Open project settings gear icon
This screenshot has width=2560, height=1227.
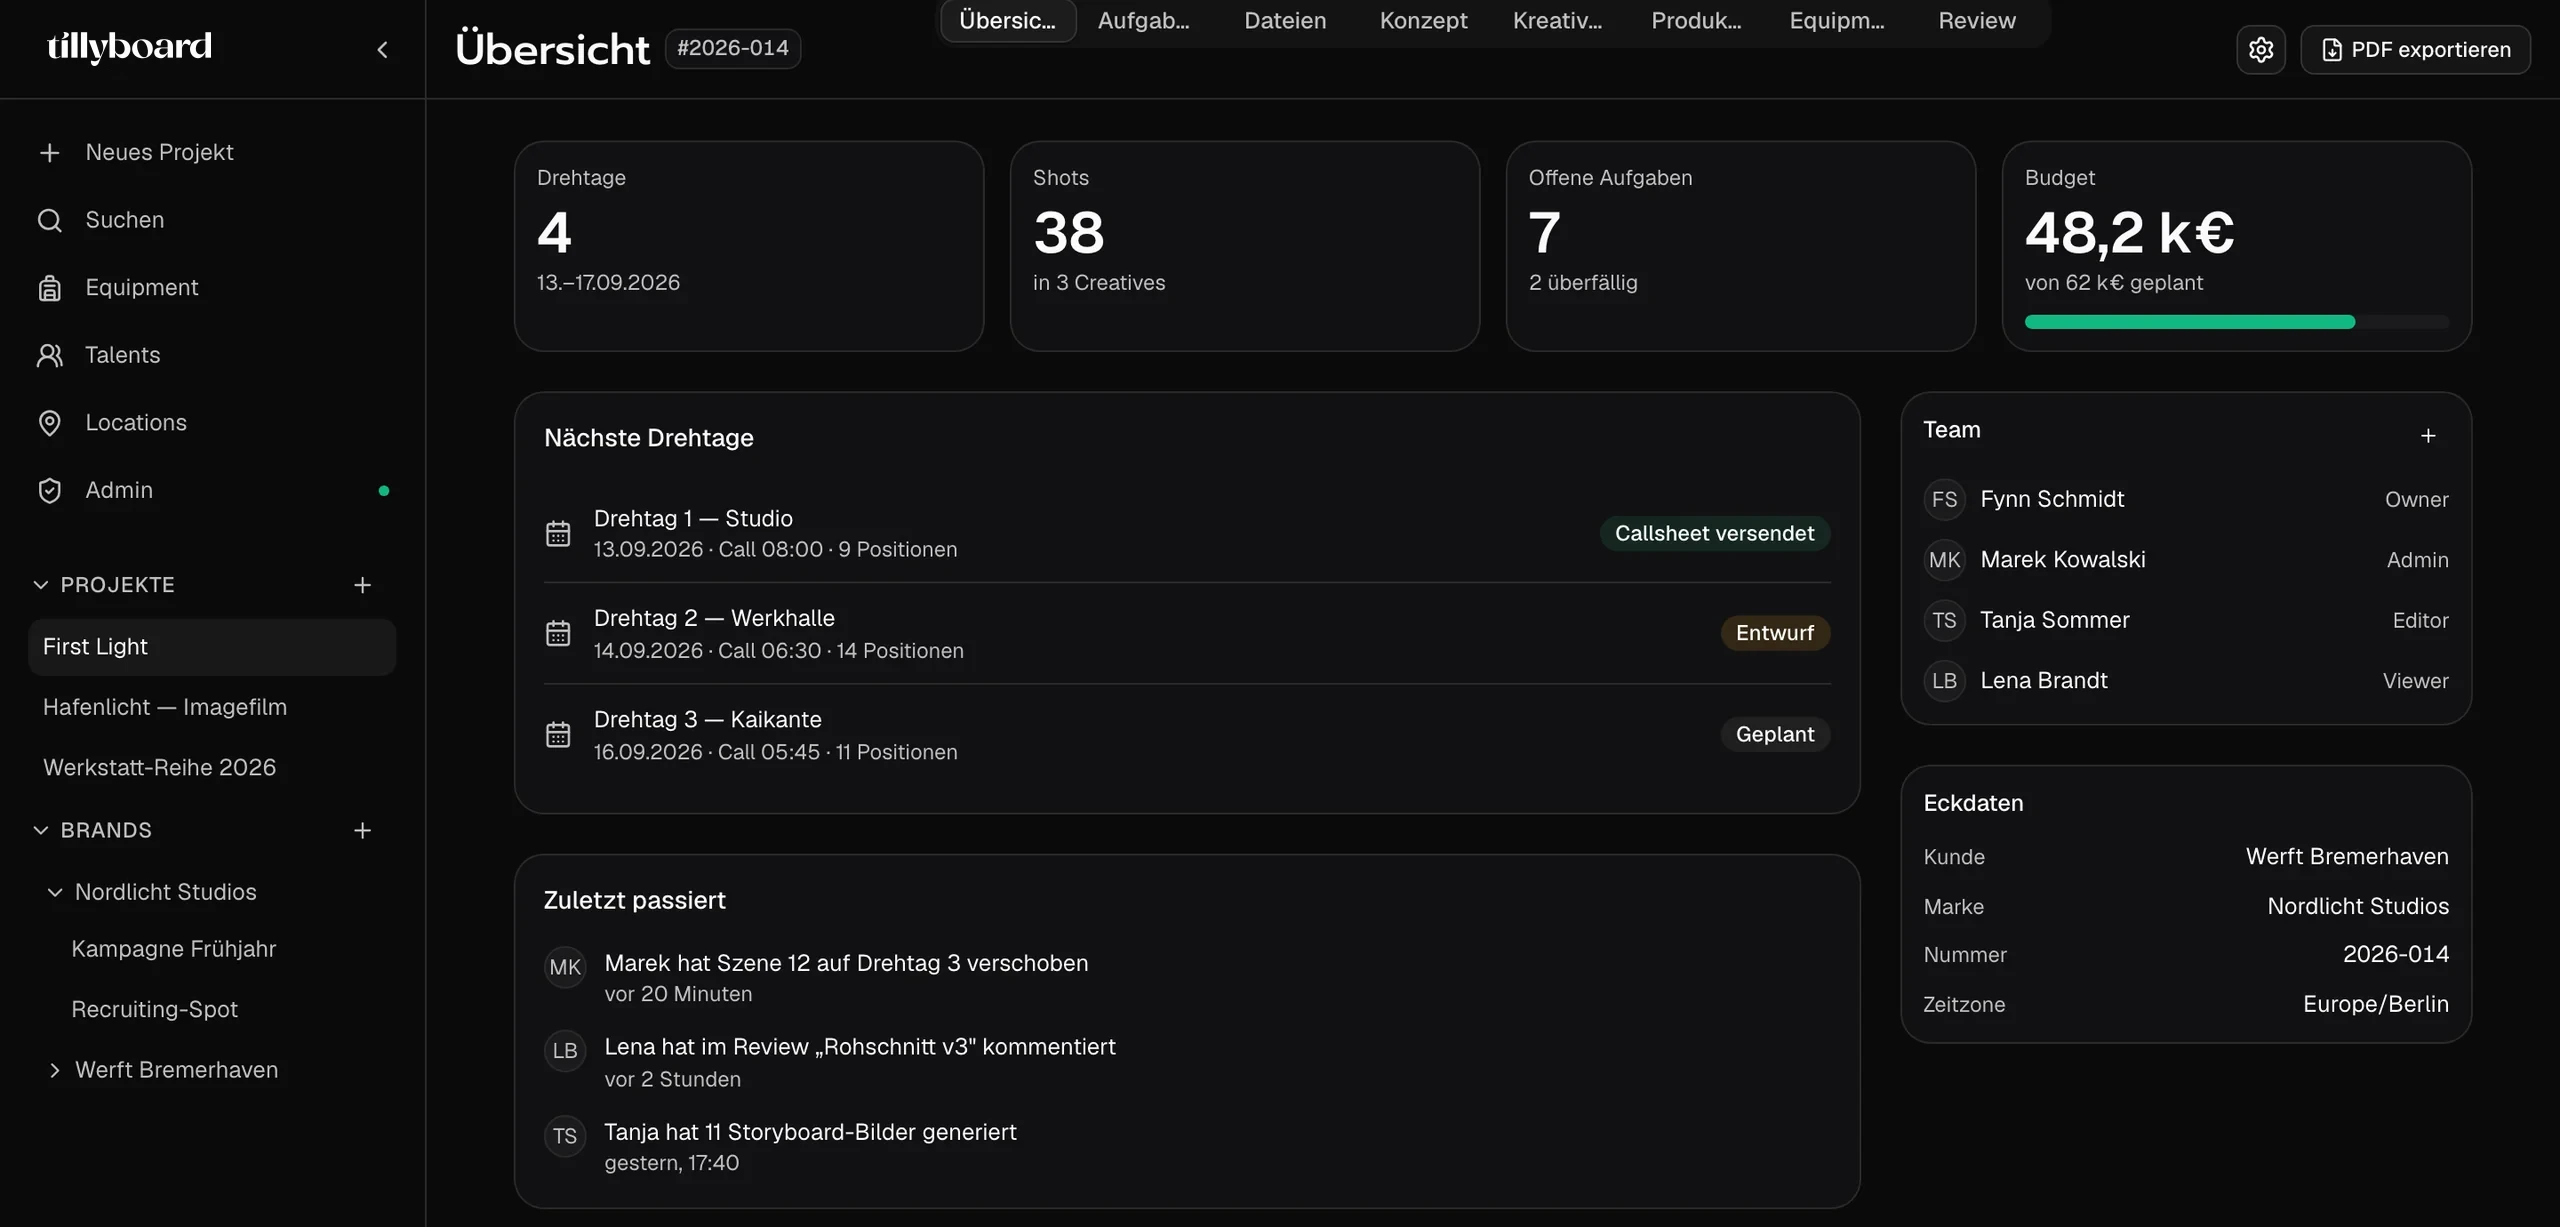pyautogui.click(x=2261, y=50)
